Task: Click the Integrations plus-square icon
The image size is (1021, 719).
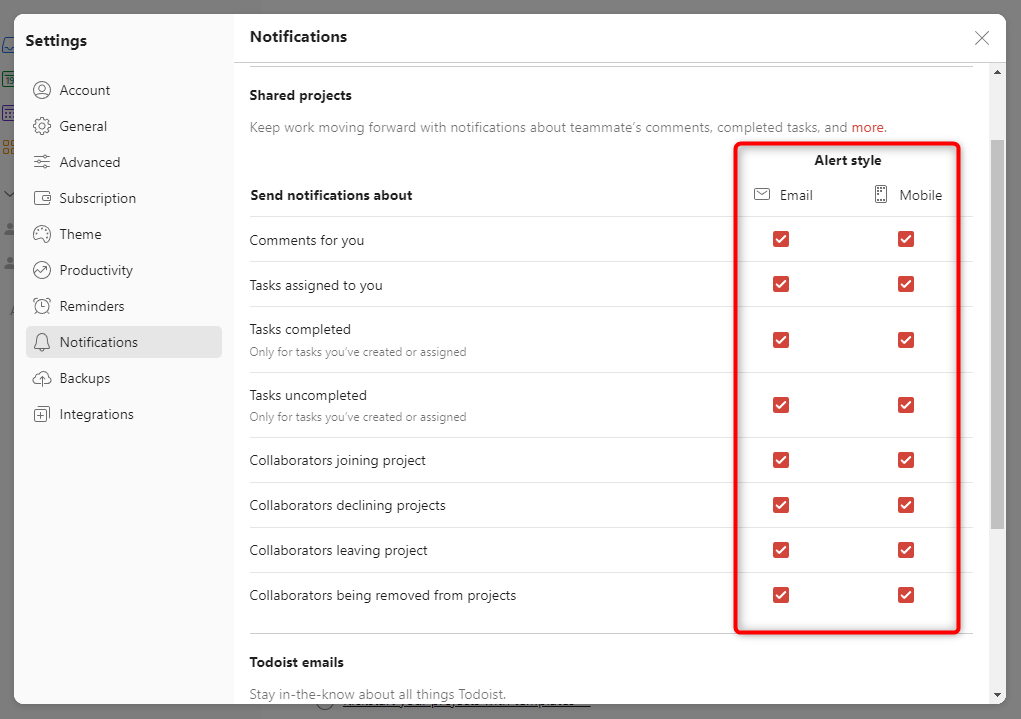Action: pyautogui.click(x=42, y=414)
